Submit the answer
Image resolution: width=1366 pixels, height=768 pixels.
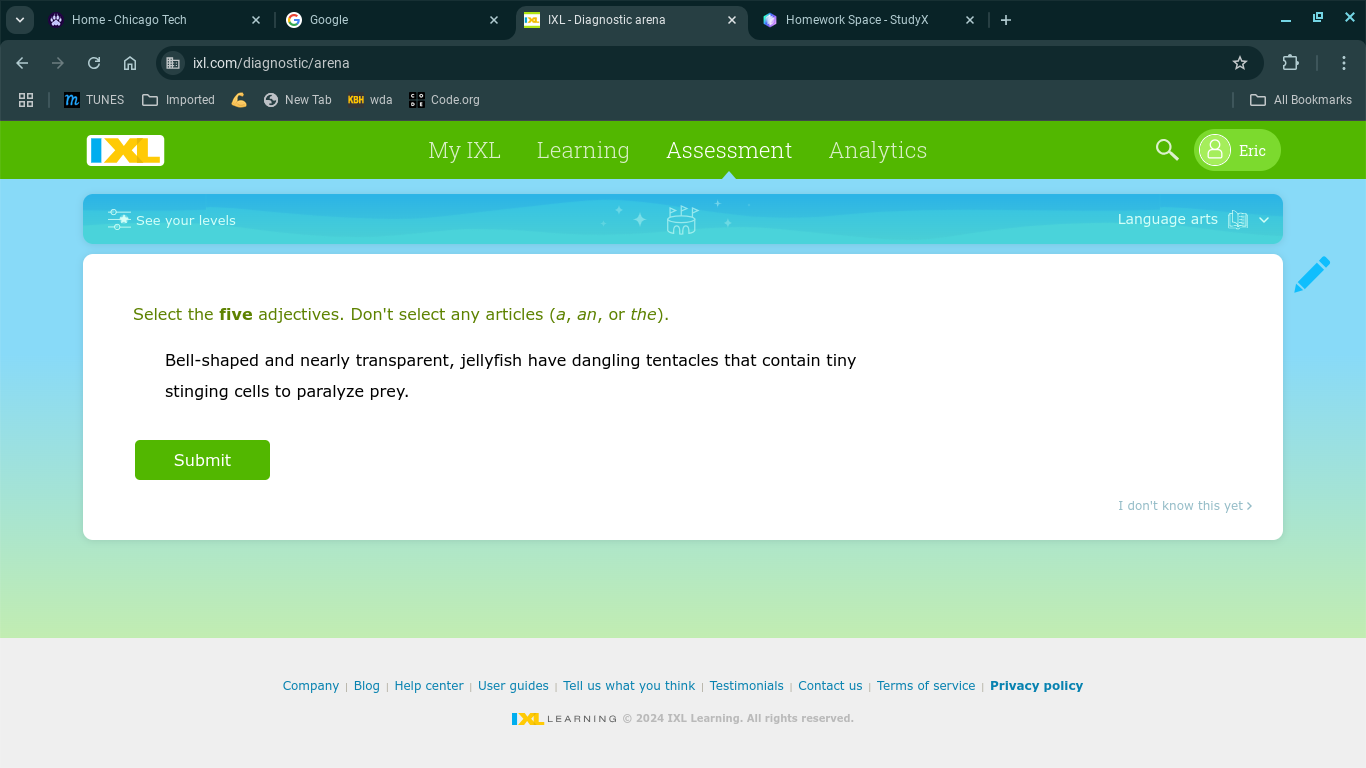pos(202,460)
